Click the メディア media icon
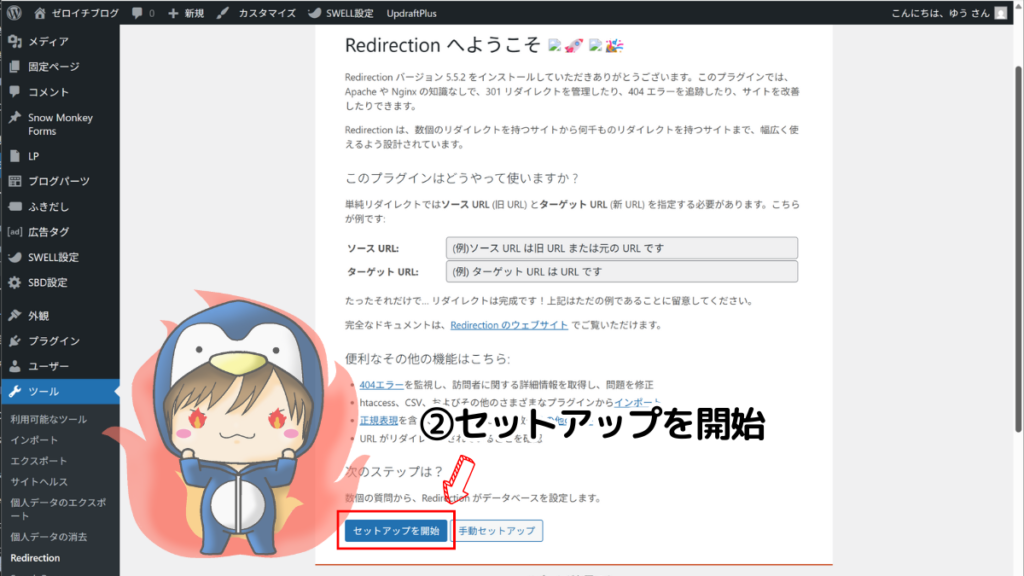The image size is (1024, 576). [x=15, y=41]
